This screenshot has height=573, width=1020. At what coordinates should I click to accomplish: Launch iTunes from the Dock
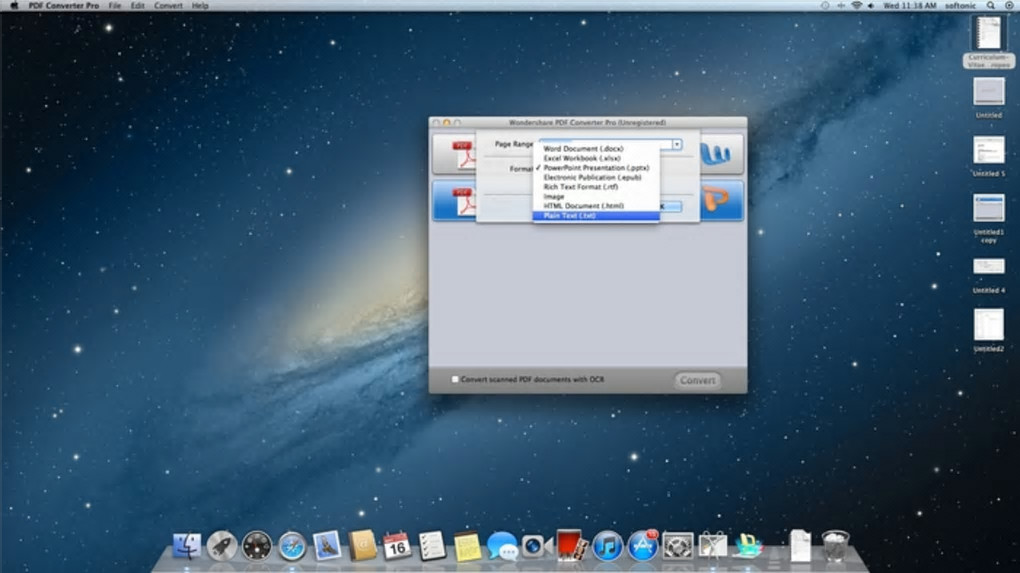[x=607, y=546]
